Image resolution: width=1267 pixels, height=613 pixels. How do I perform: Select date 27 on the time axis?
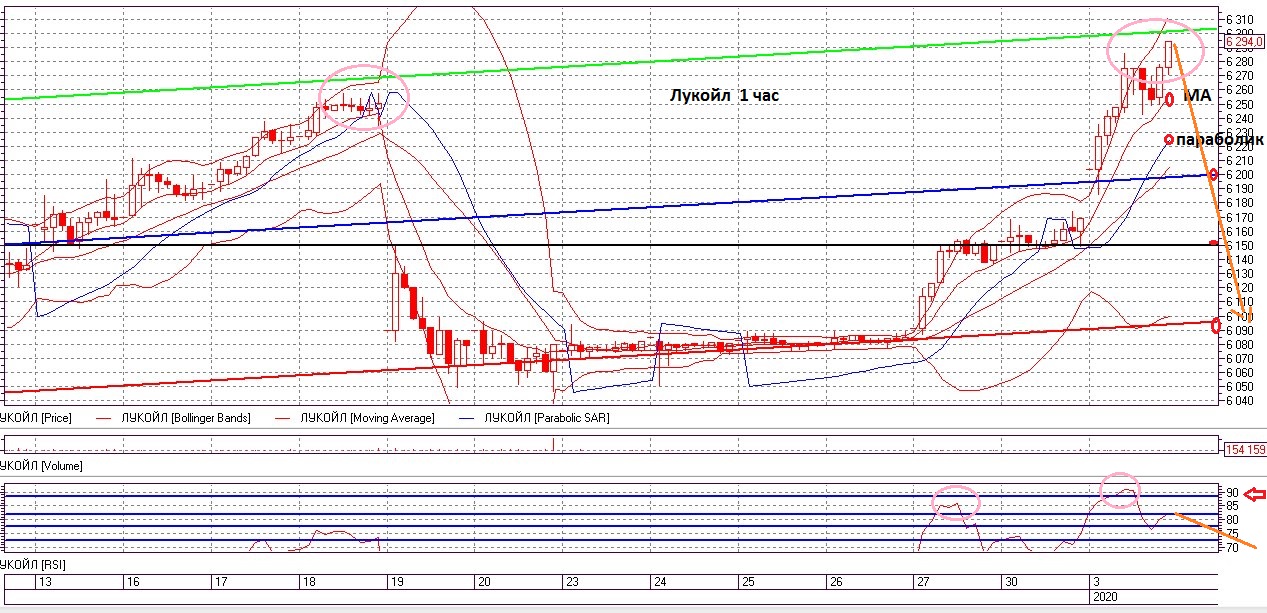[922, 581]
